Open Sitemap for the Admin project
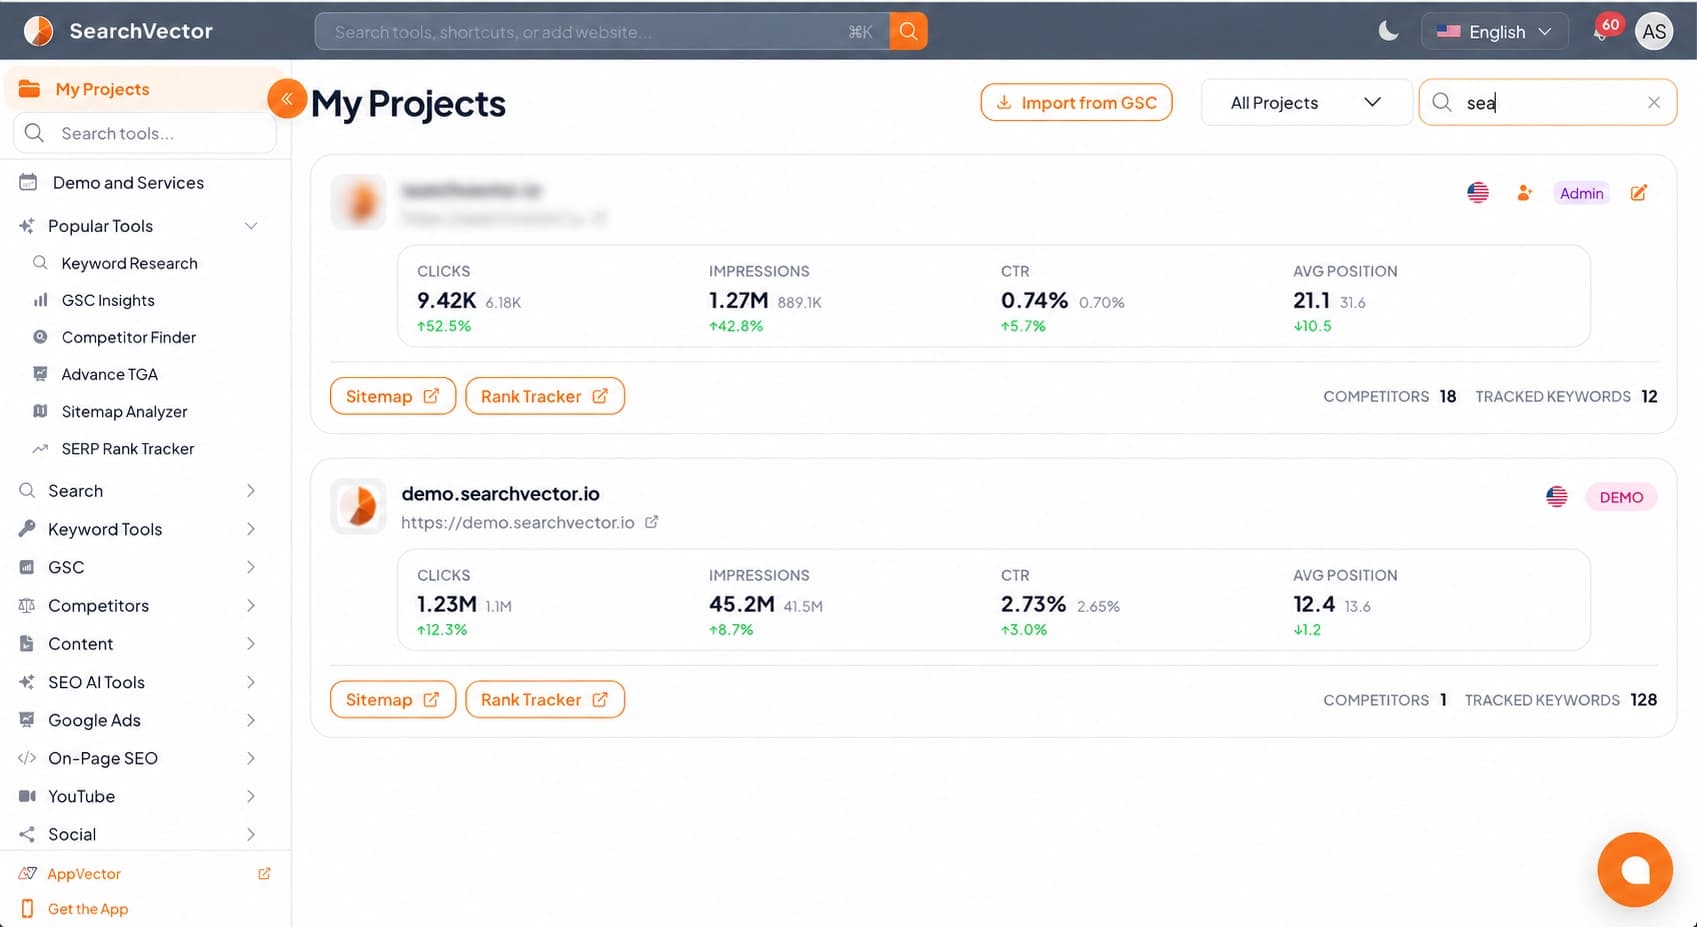This screenshot has height=927, width=1697. [393, 396]
